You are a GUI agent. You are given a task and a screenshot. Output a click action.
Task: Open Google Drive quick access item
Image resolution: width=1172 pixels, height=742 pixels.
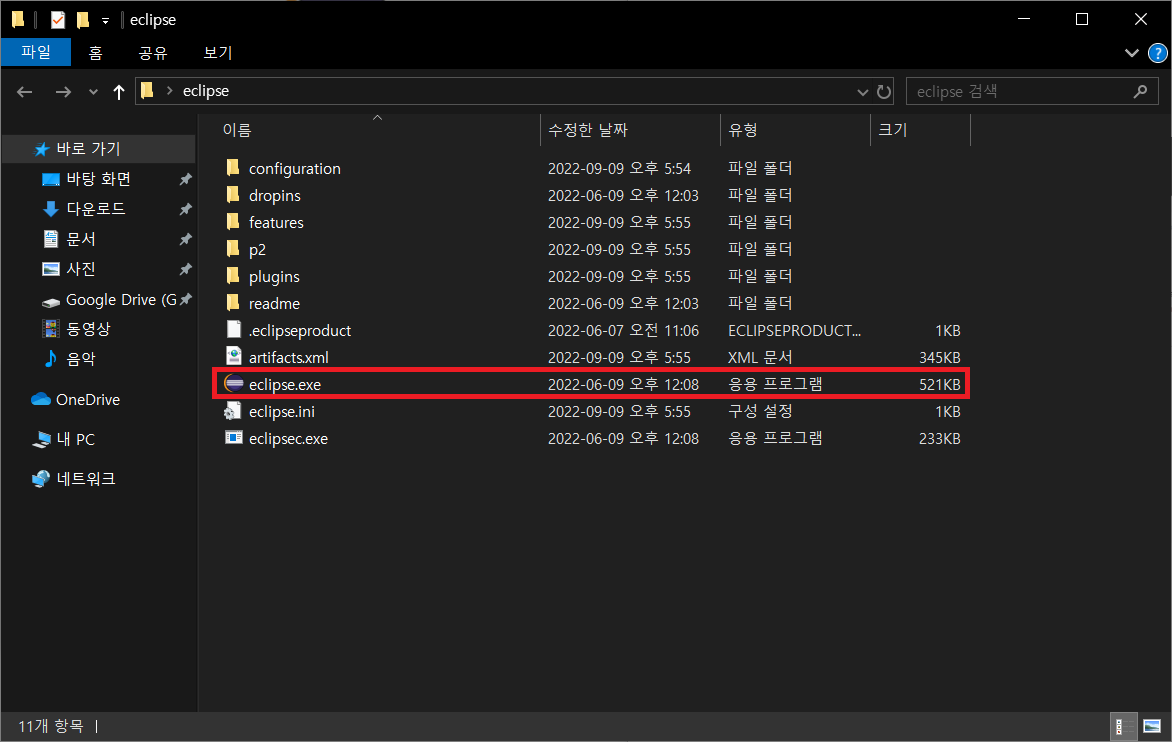[x=109, y=300]
